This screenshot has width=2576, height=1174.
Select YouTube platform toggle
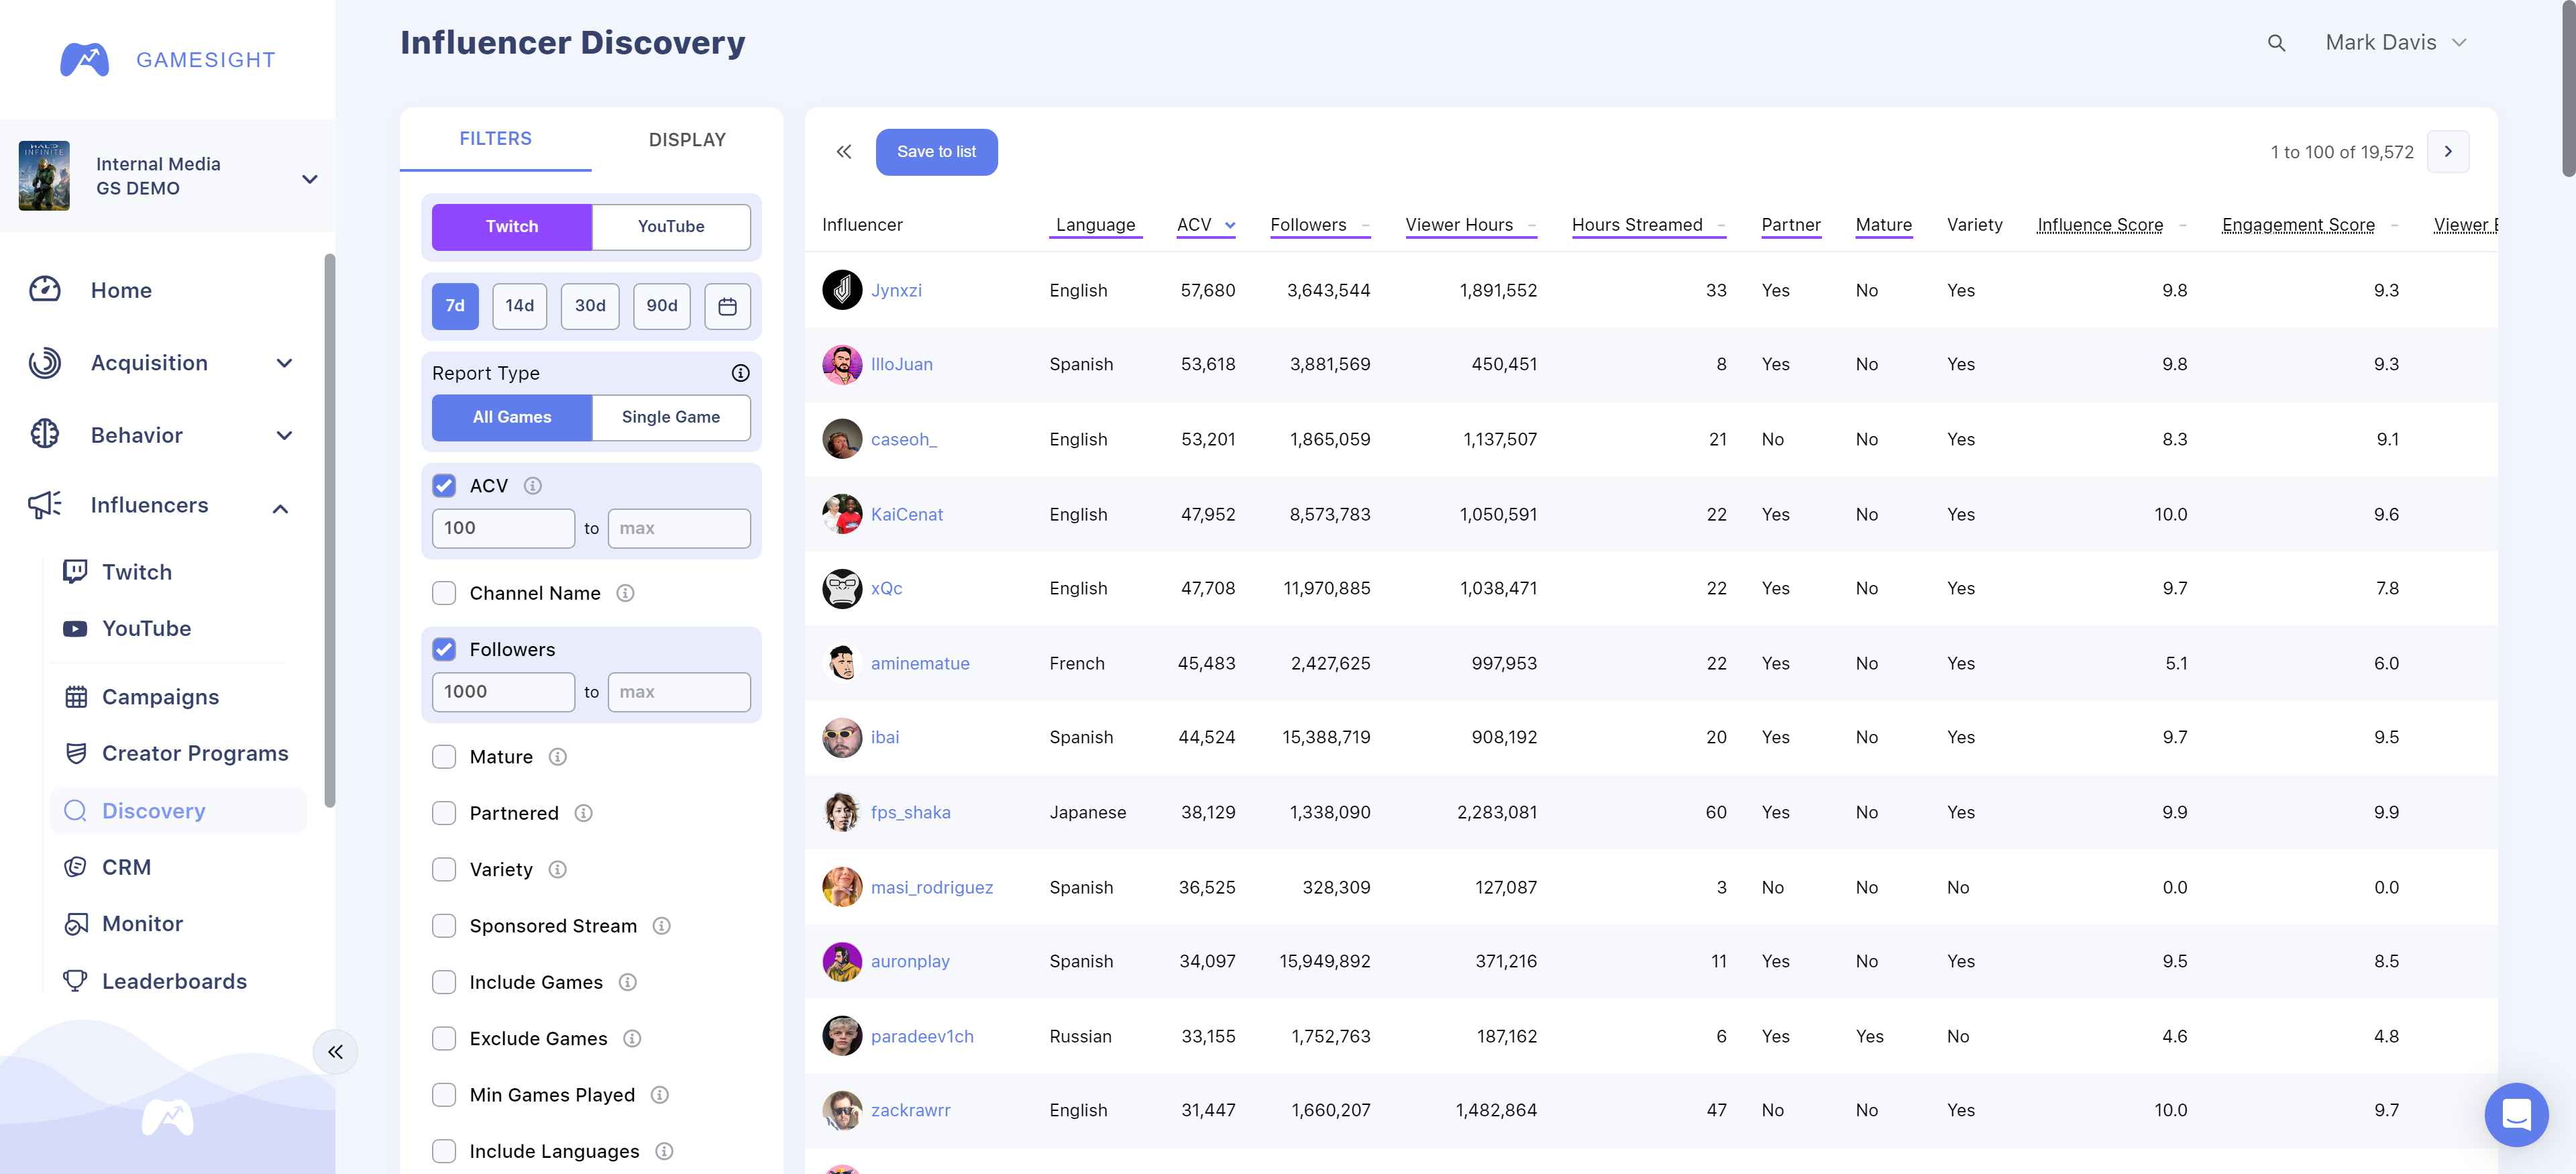[x=671, y=227]
